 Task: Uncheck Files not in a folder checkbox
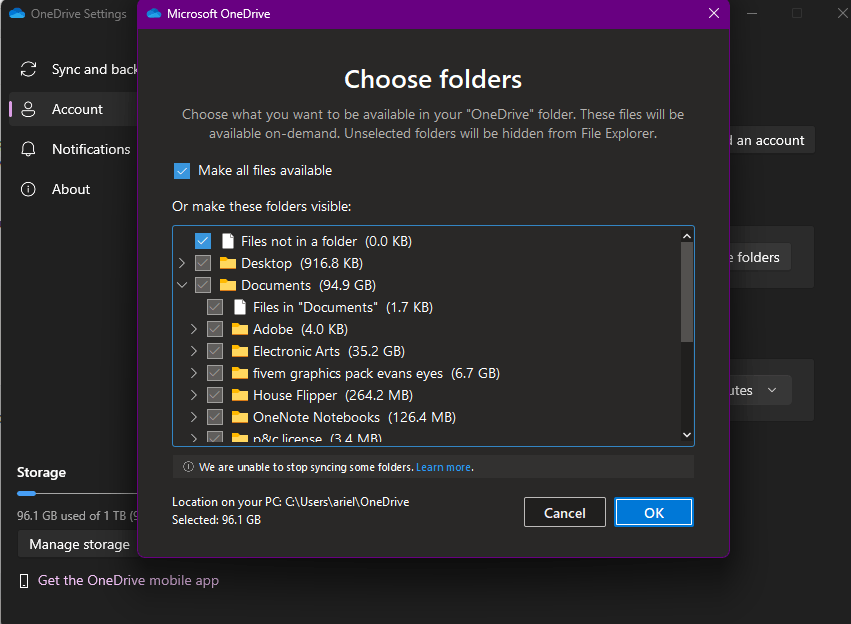pyautogui.click(x=202, y=241)
